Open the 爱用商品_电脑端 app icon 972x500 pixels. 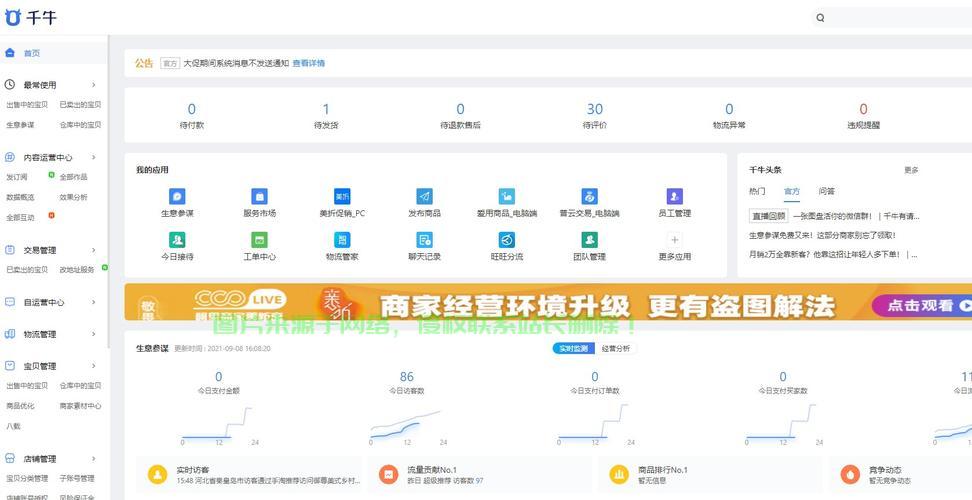pos(507,196)
